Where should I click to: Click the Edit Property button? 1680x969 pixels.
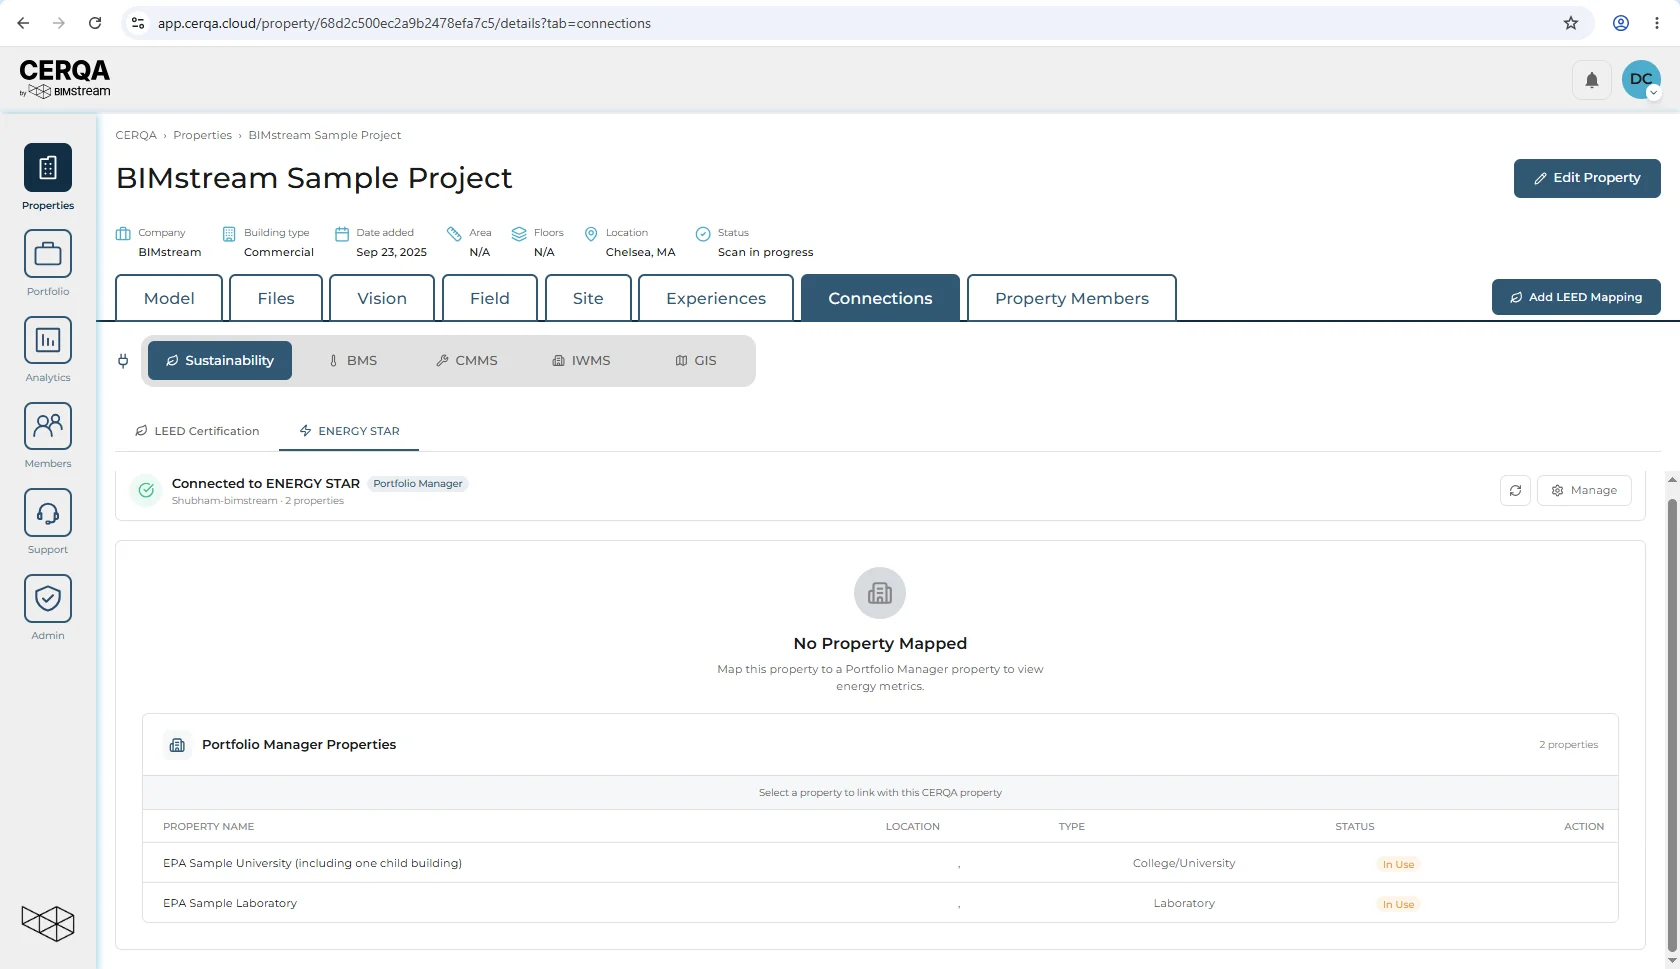(1587, 178)
